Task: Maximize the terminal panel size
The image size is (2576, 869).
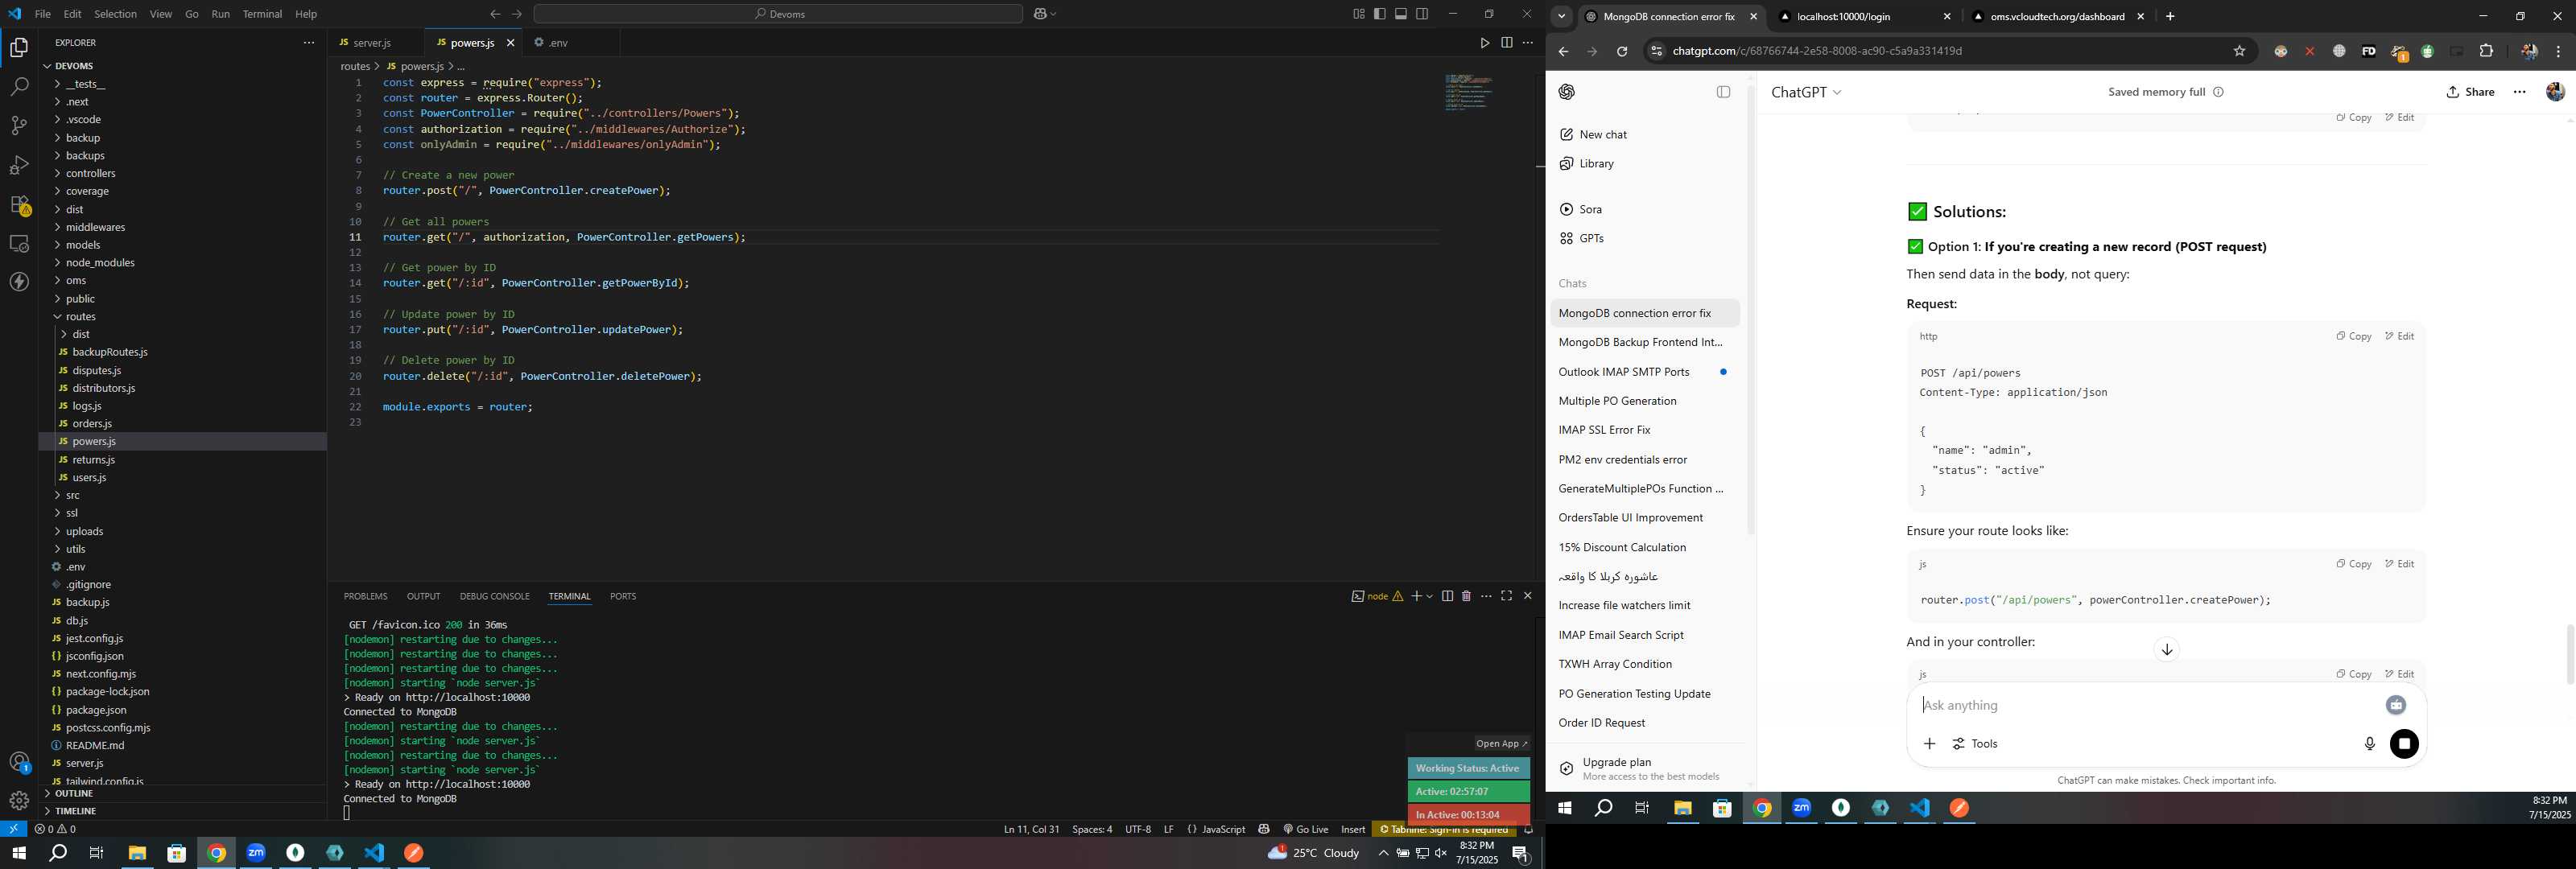Action: click(x=1506, y=596)
